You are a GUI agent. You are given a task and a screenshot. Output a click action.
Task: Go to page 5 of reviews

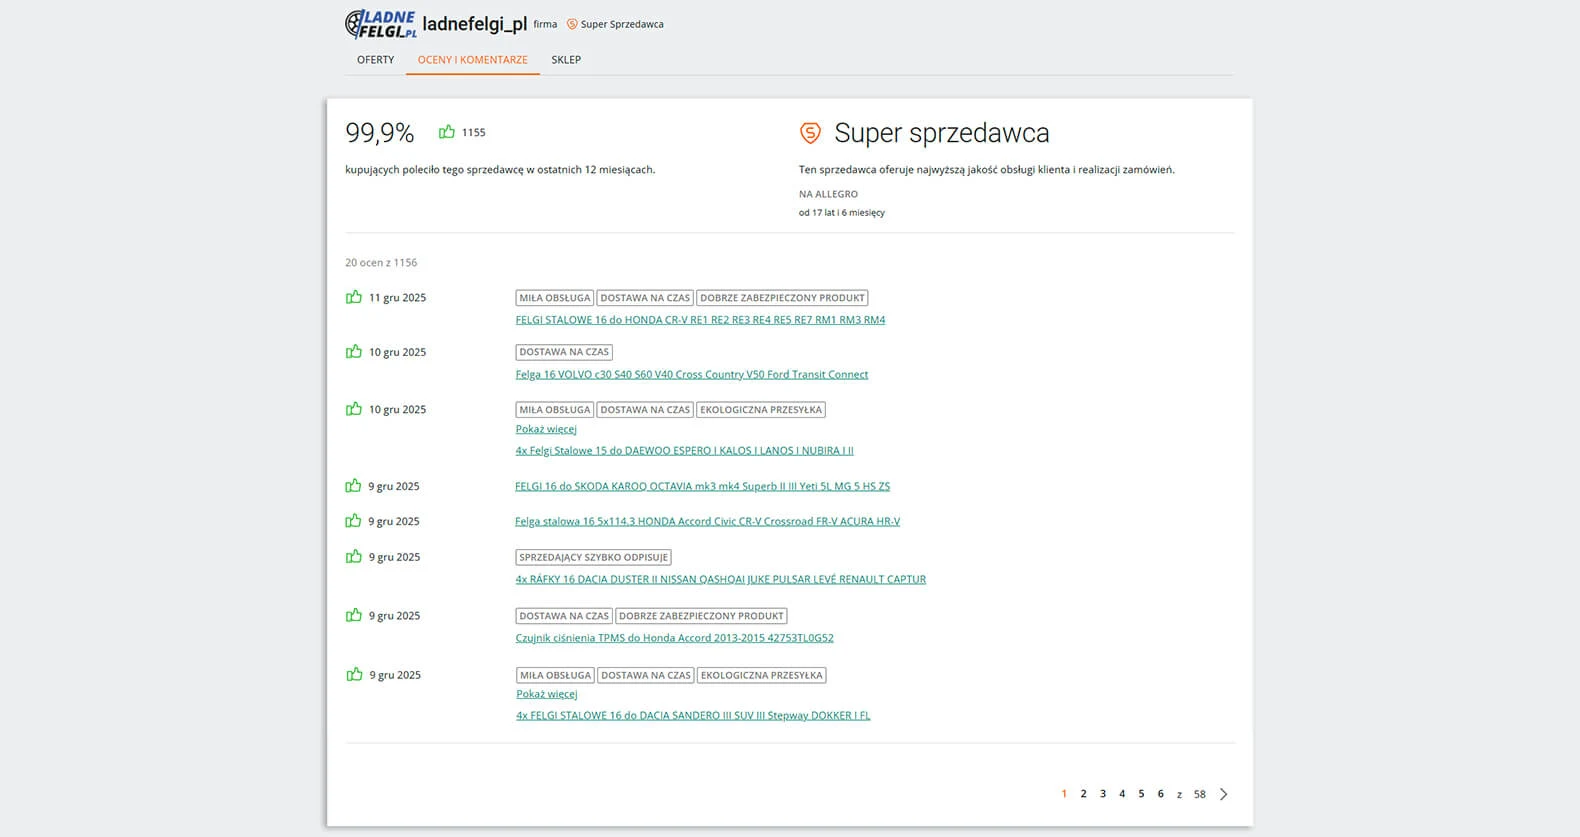pyautogui.click(x=1141, y=794)
